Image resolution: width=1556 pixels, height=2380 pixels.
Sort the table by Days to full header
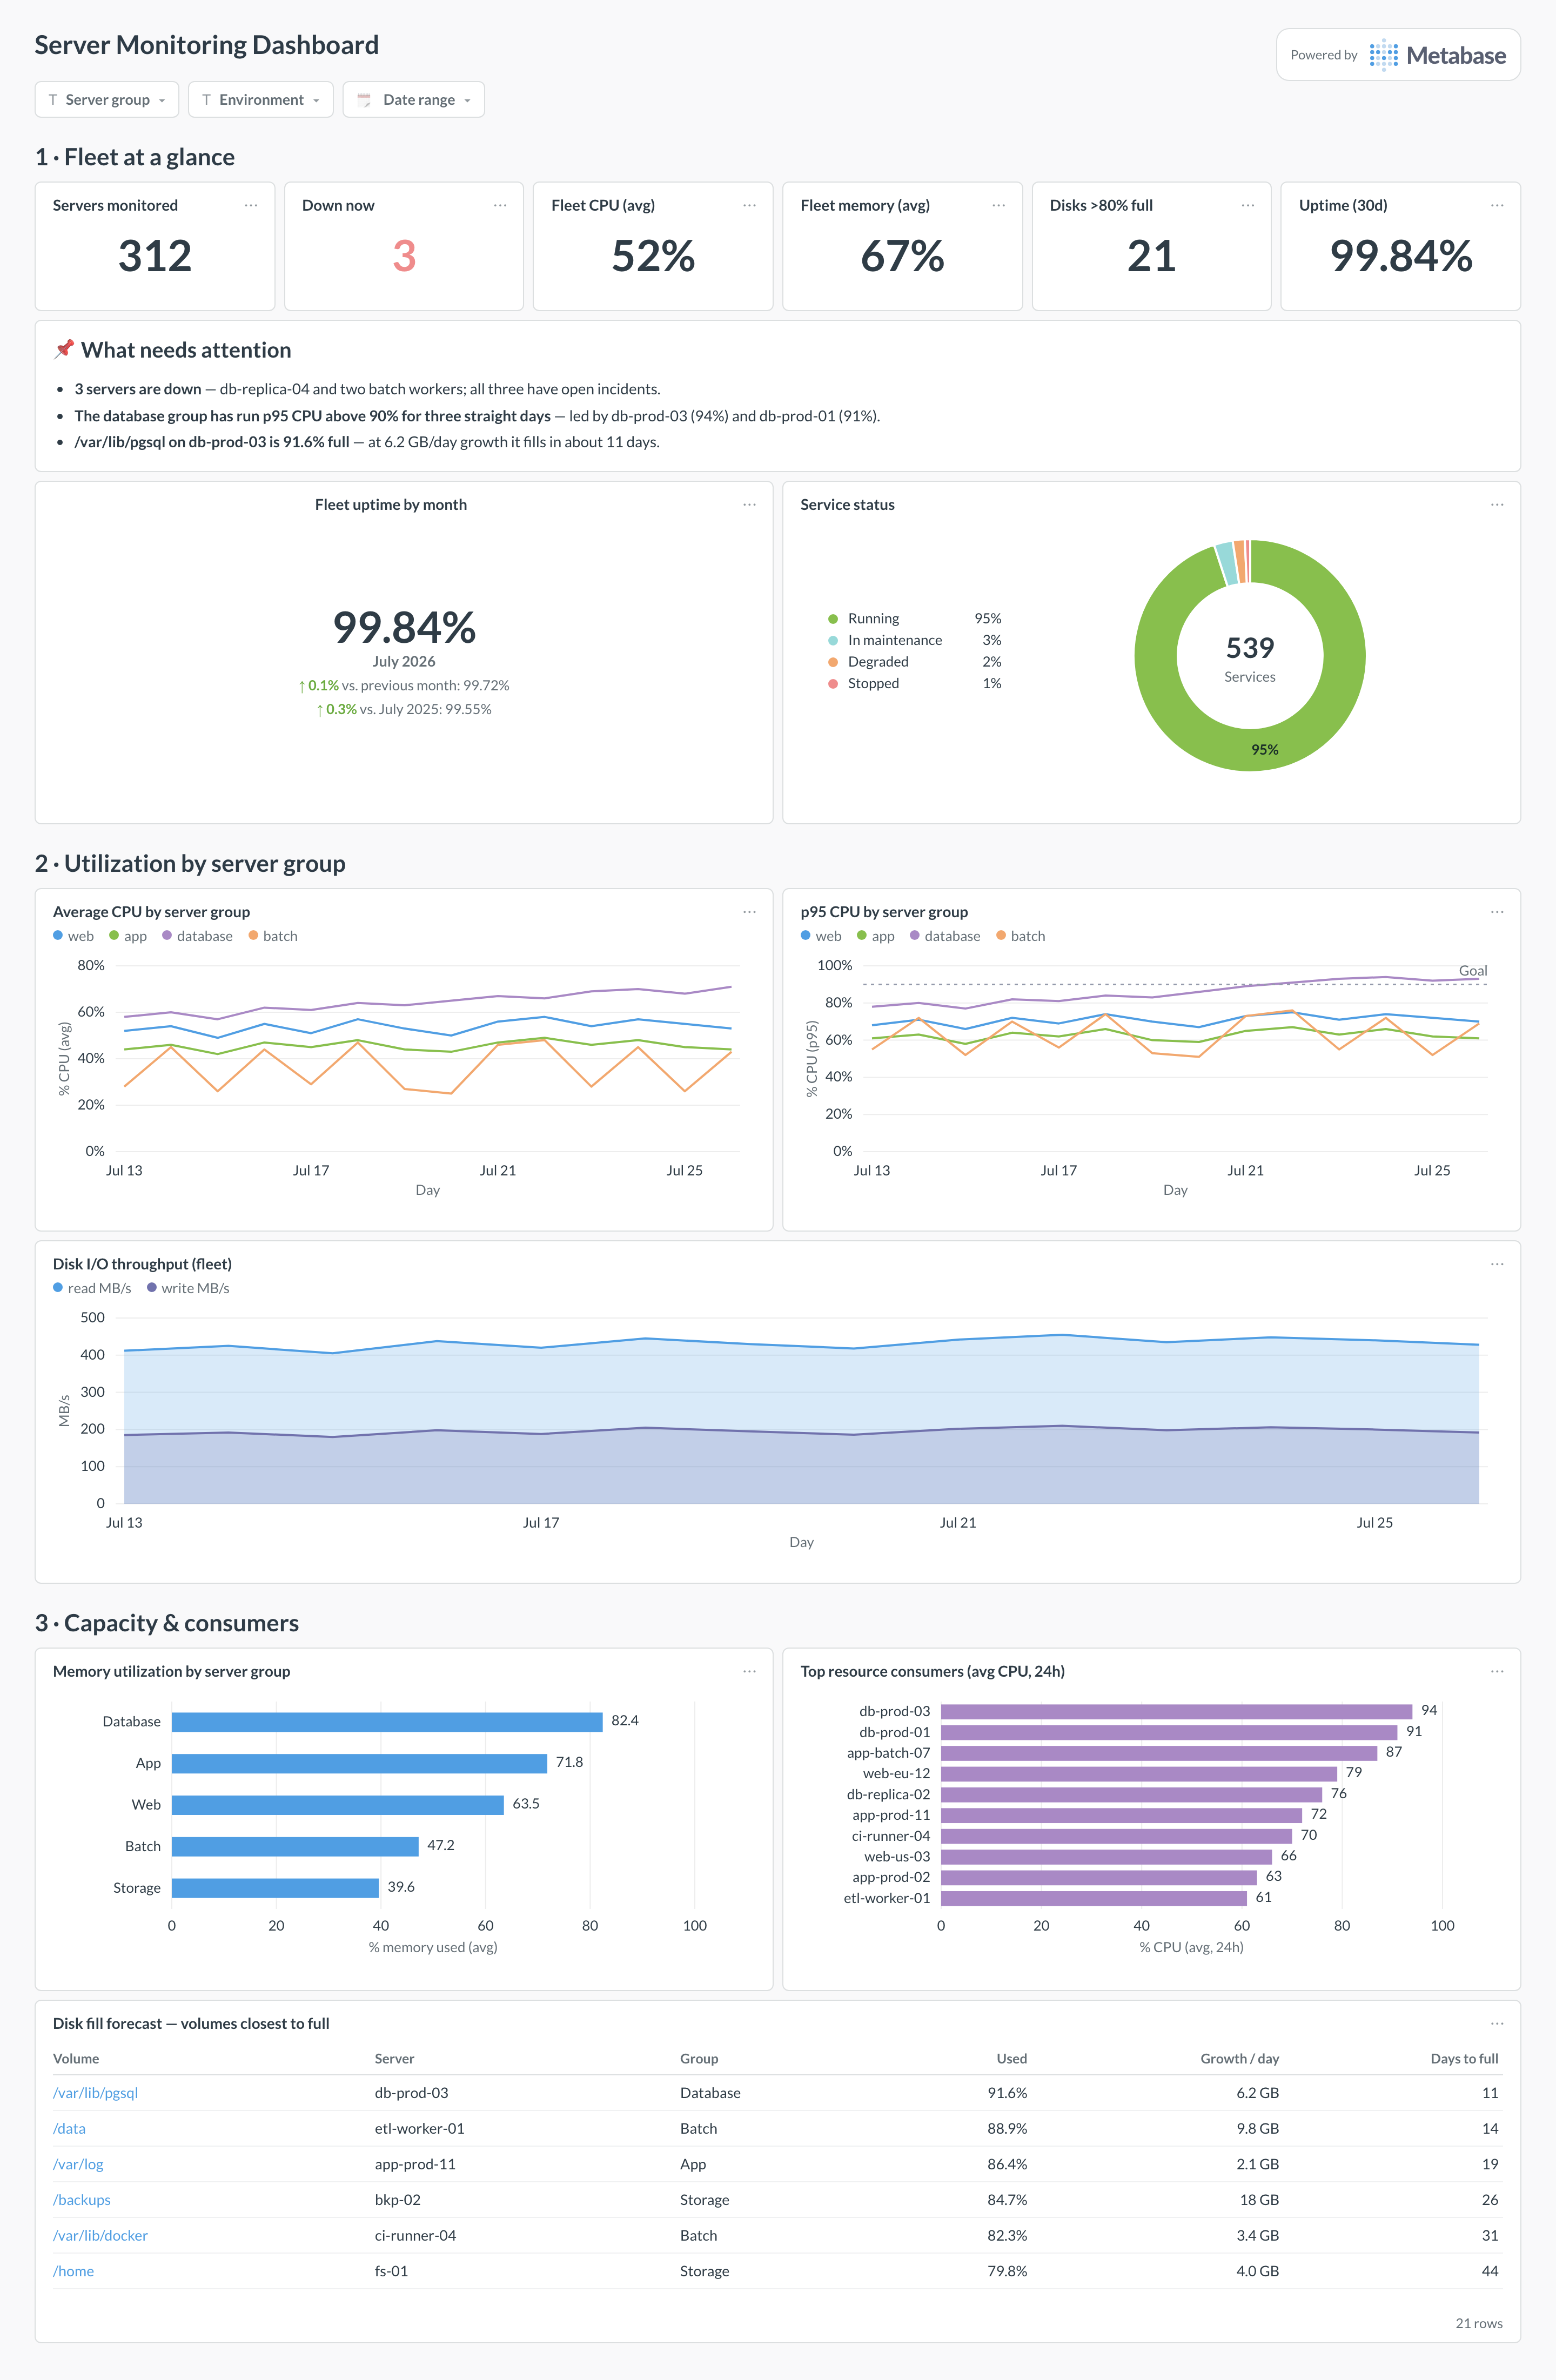pyautogui.click(x=1464, y=2058)
